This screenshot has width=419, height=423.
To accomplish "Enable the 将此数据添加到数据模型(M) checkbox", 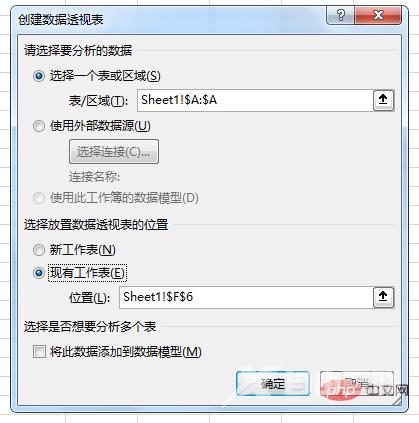I will (39, 352).
